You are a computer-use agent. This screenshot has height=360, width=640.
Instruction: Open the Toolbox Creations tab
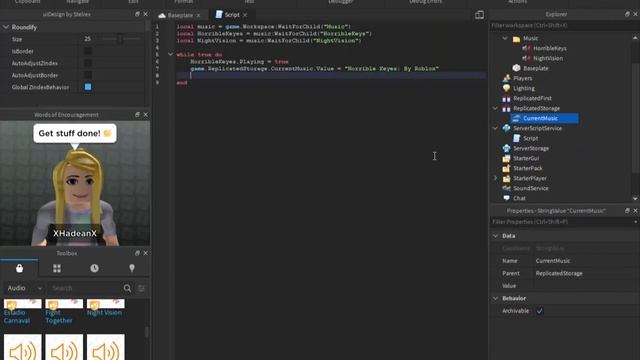(x=132, y=268)
